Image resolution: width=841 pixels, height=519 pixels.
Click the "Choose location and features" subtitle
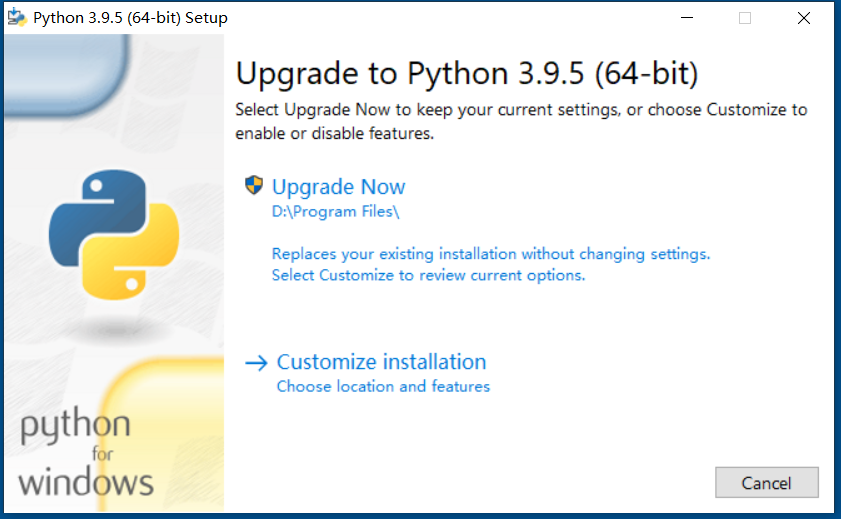(383, 387)
